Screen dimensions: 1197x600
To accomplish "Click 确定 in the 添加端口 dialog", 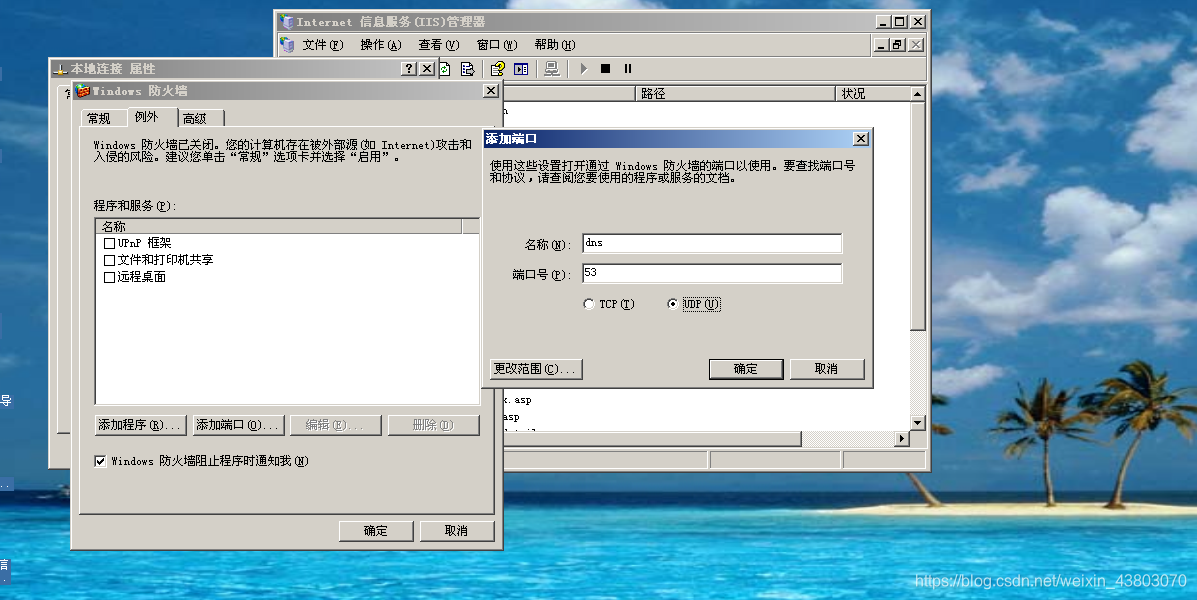I will [x=746, y=369].
